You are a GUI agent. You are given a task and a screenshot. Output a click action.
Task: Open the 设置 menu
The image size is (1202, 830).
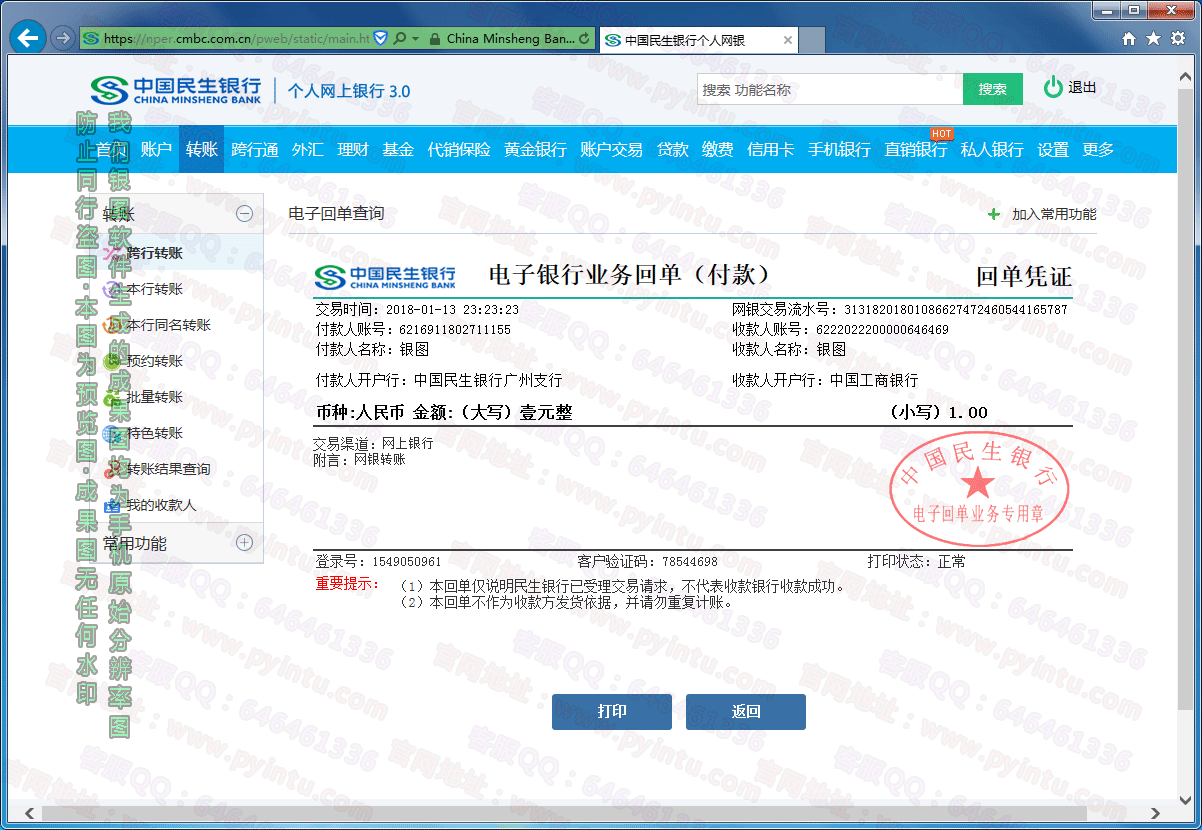(1053, 149)
